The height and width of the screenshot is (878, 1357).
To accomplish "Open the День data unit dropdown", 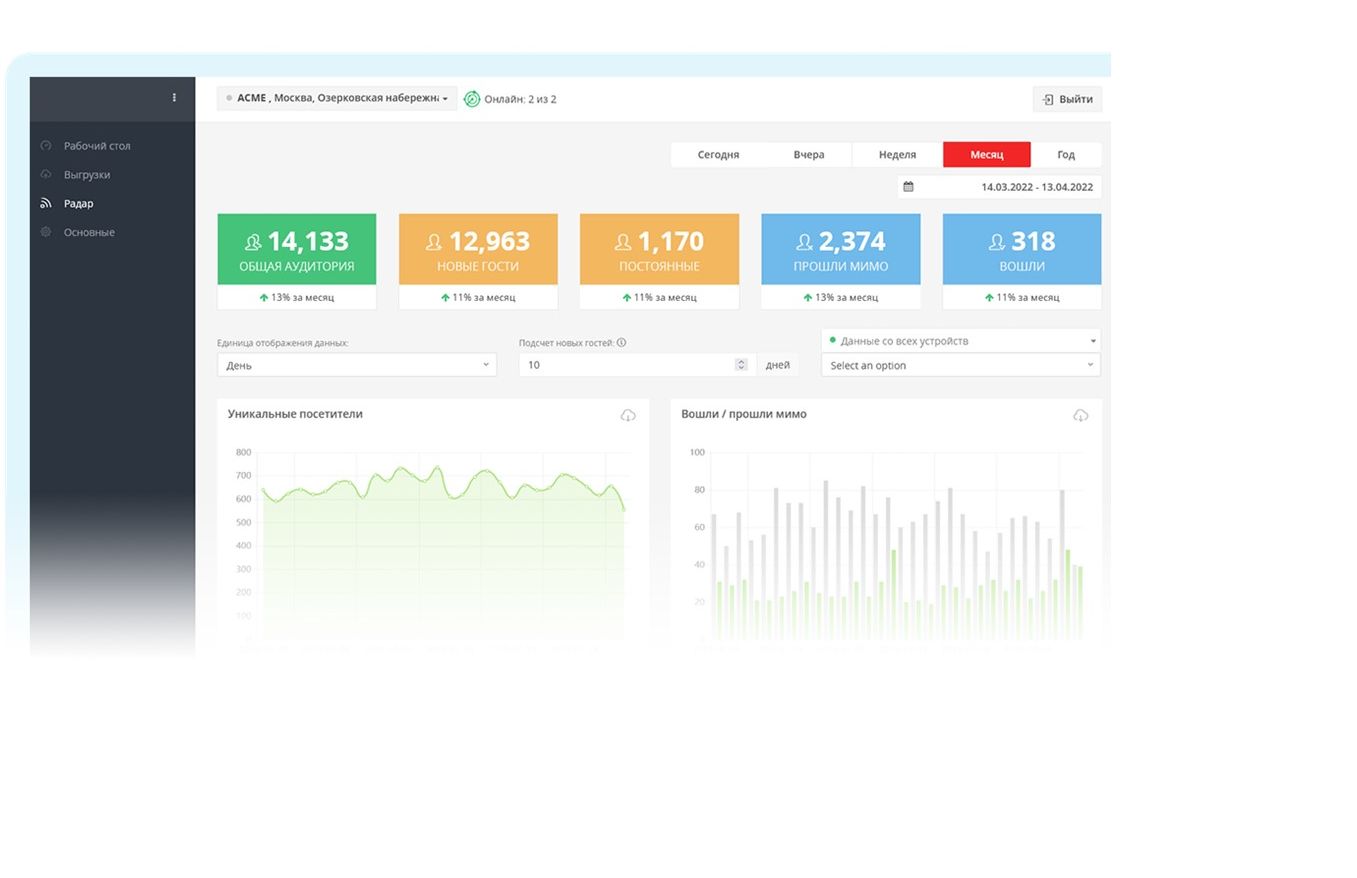I will pyautogui.click(x=357, y=365).
